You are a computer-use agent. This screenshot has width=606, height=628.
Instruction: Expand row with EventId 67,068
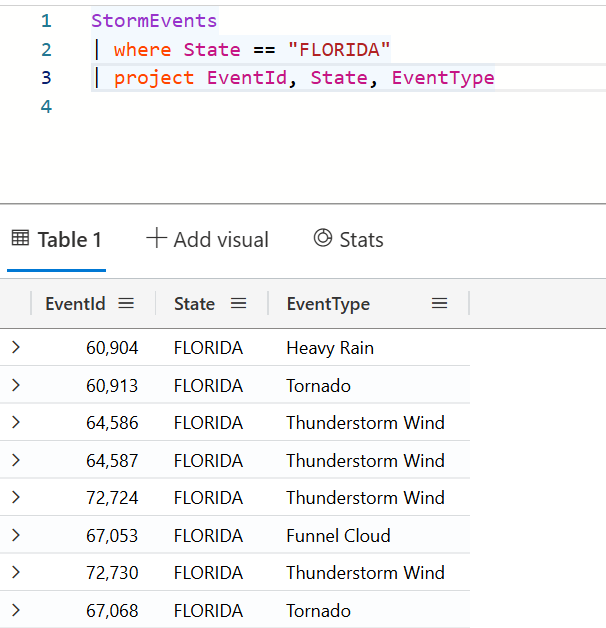click(x=16, y=610)
